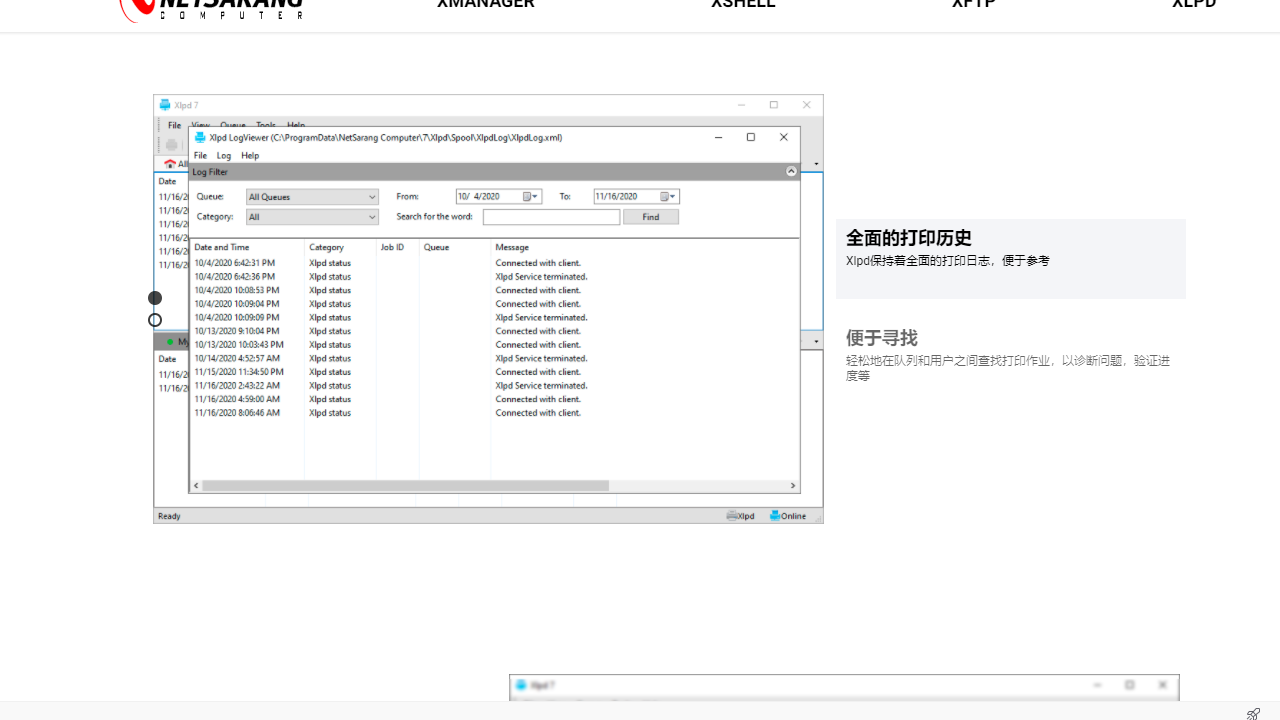
Task: Click the Online status icon
Action: click(774, 515)
